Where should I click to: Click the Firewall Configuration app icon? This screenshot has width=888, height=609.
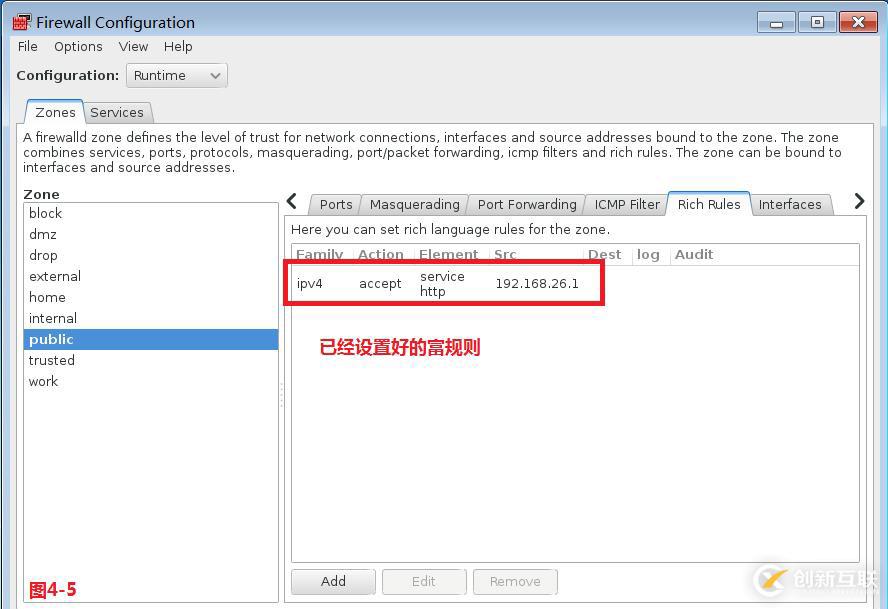pyautogui.click(x=22, y=22)
